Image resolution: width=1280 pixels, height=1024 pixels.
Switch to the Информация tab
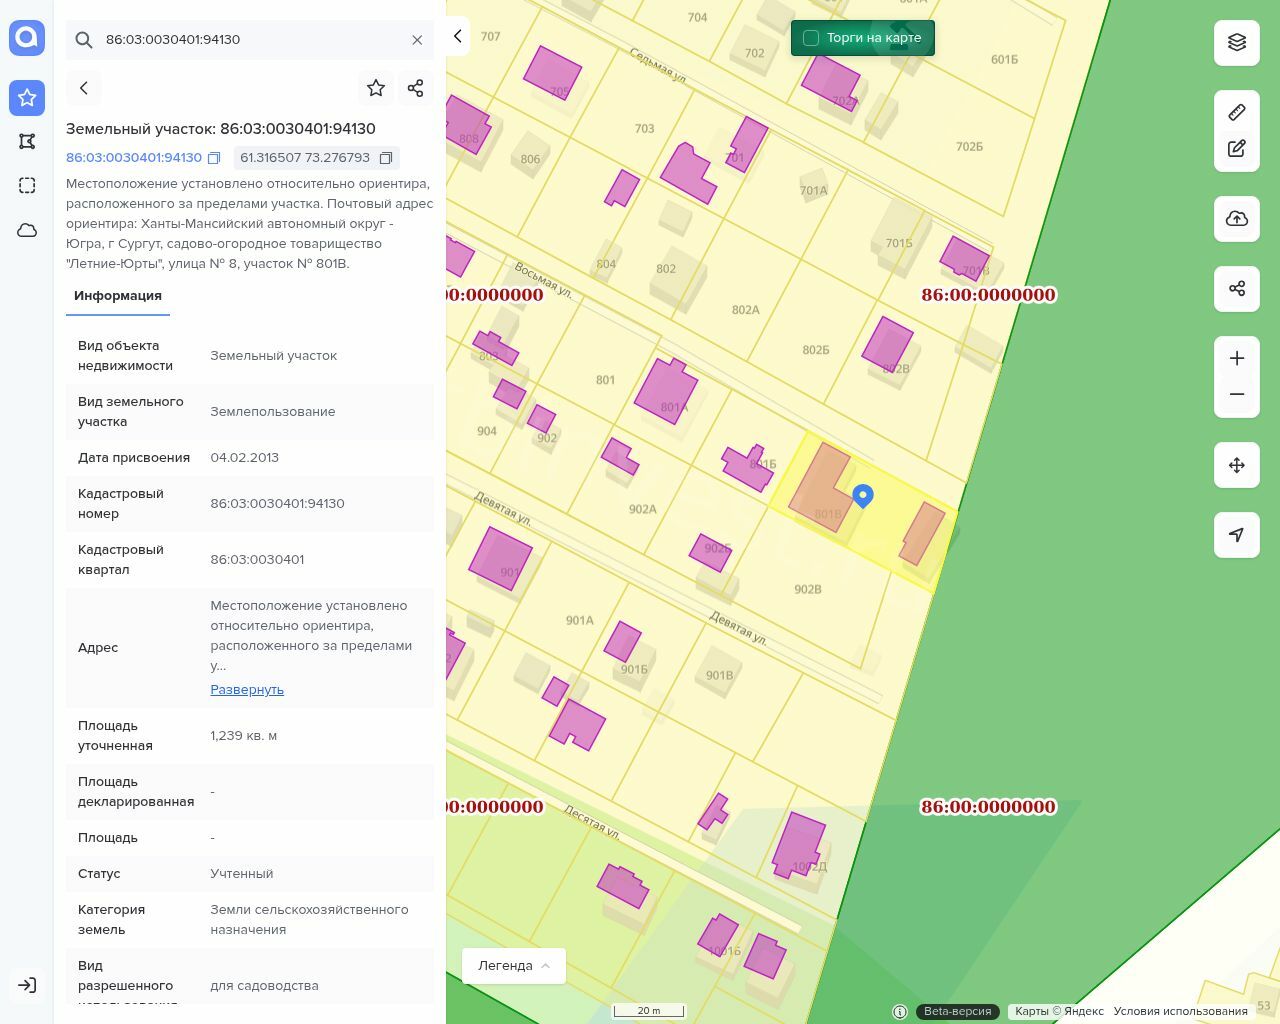tap(118, 296)
